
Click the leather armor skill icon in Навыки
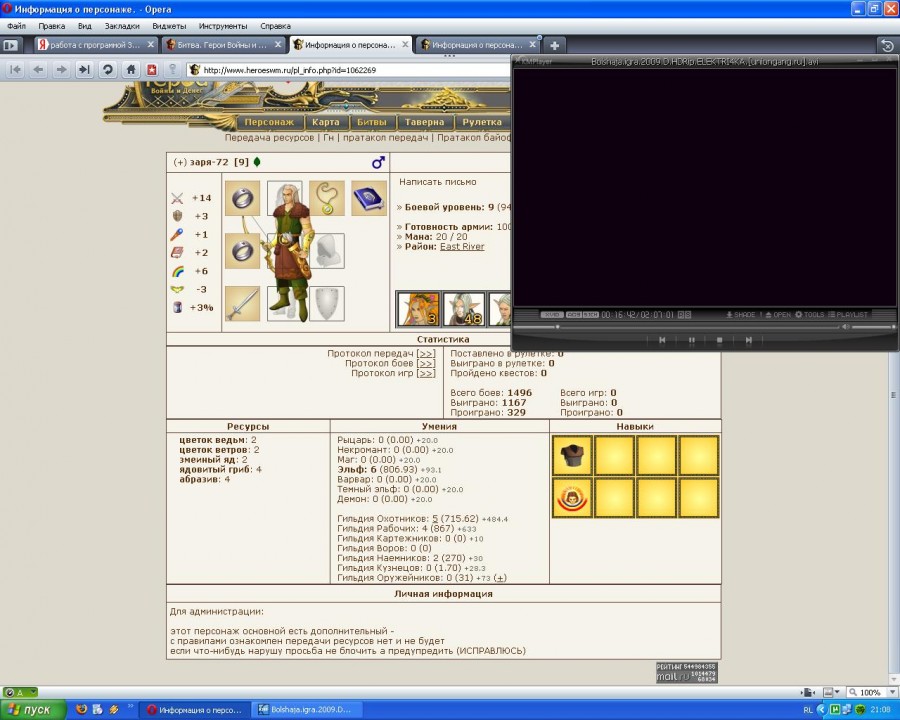[572, 456]
